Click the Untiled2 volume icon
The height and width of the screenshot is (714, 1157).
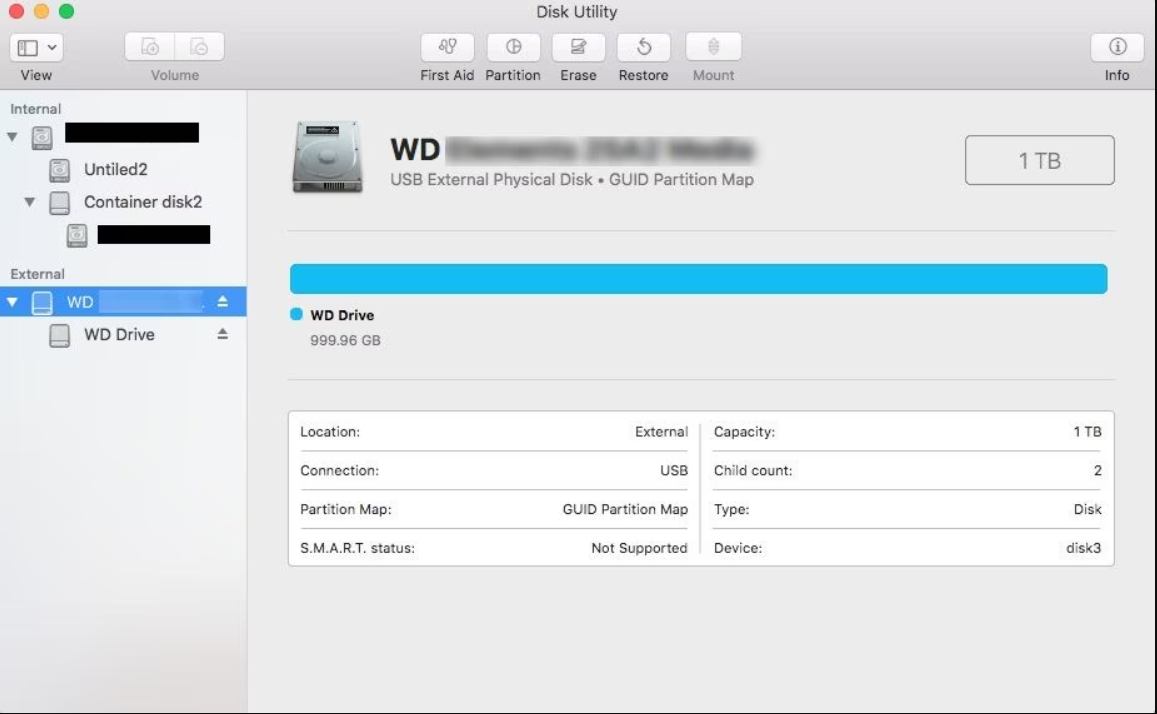click(60, 170)
